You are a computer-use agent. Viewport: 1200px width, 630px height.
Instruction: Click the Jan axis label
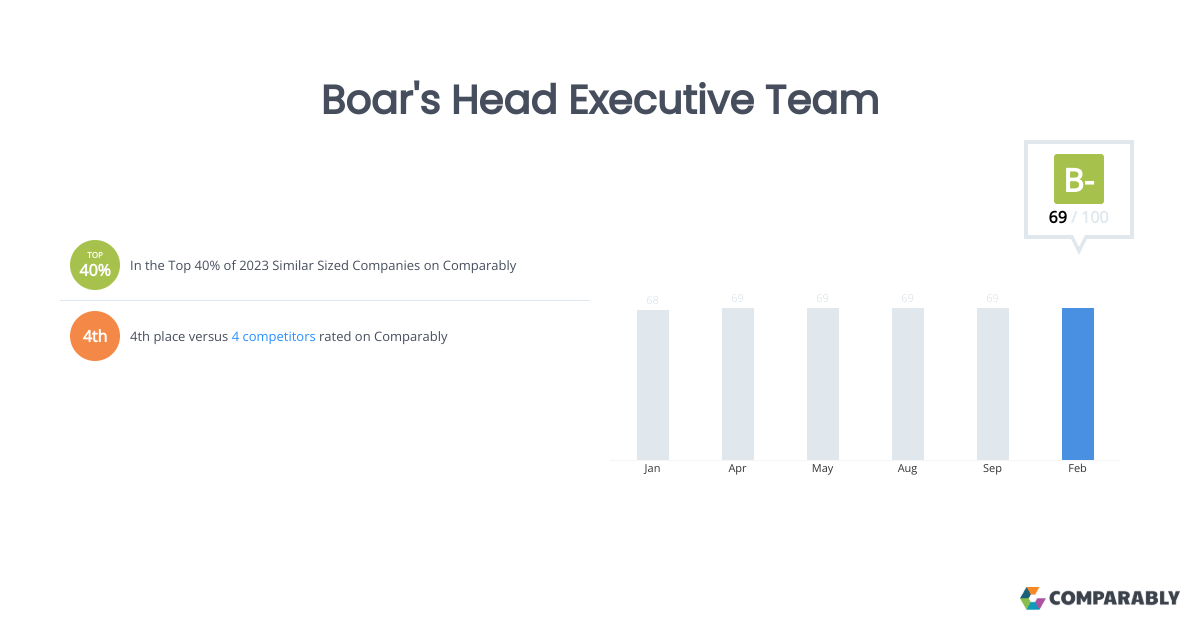(x=652, y=468)
